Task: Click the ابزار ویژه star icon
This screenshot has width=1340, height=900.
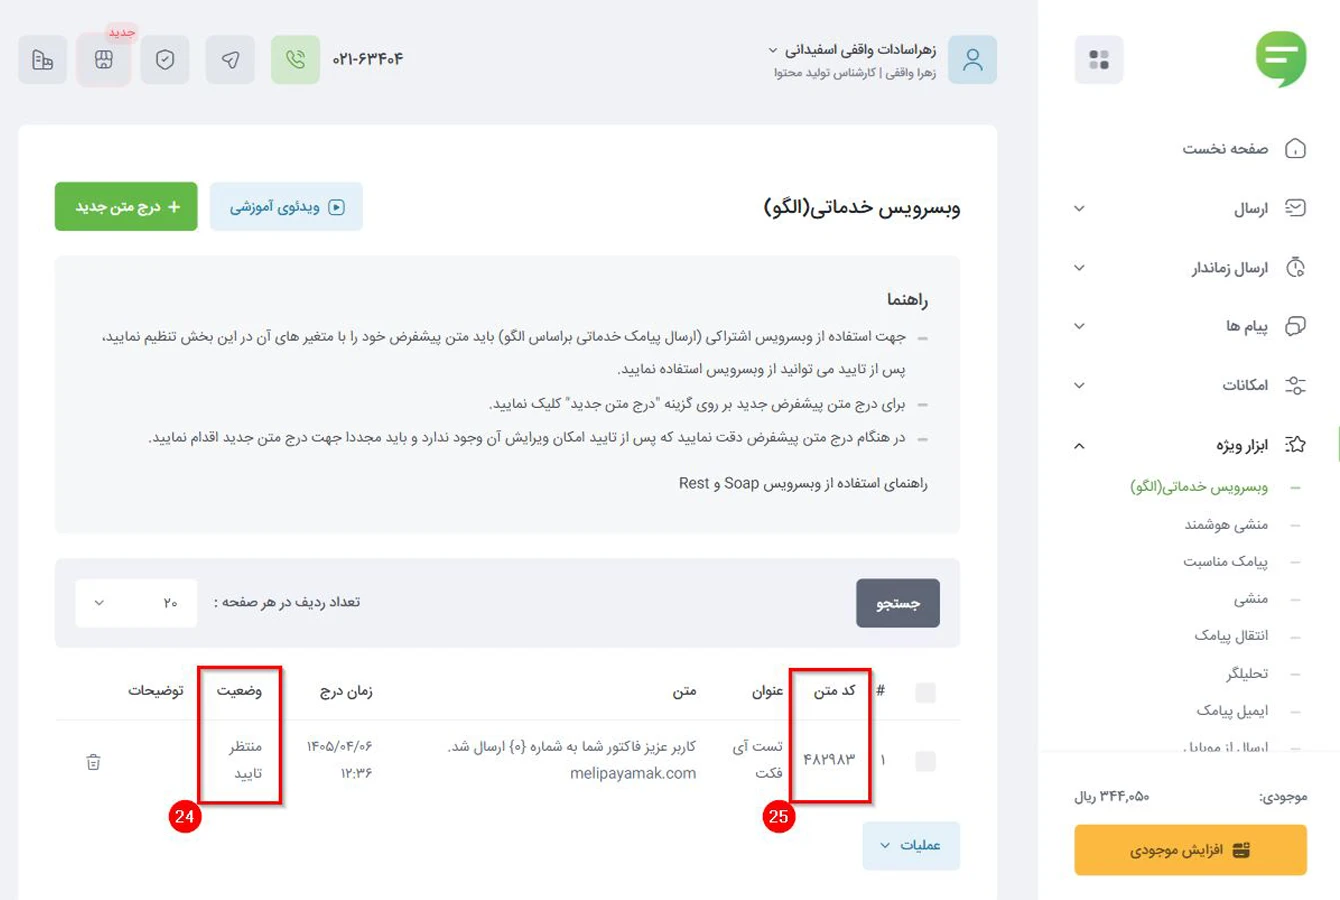Action: (1295, 445)
